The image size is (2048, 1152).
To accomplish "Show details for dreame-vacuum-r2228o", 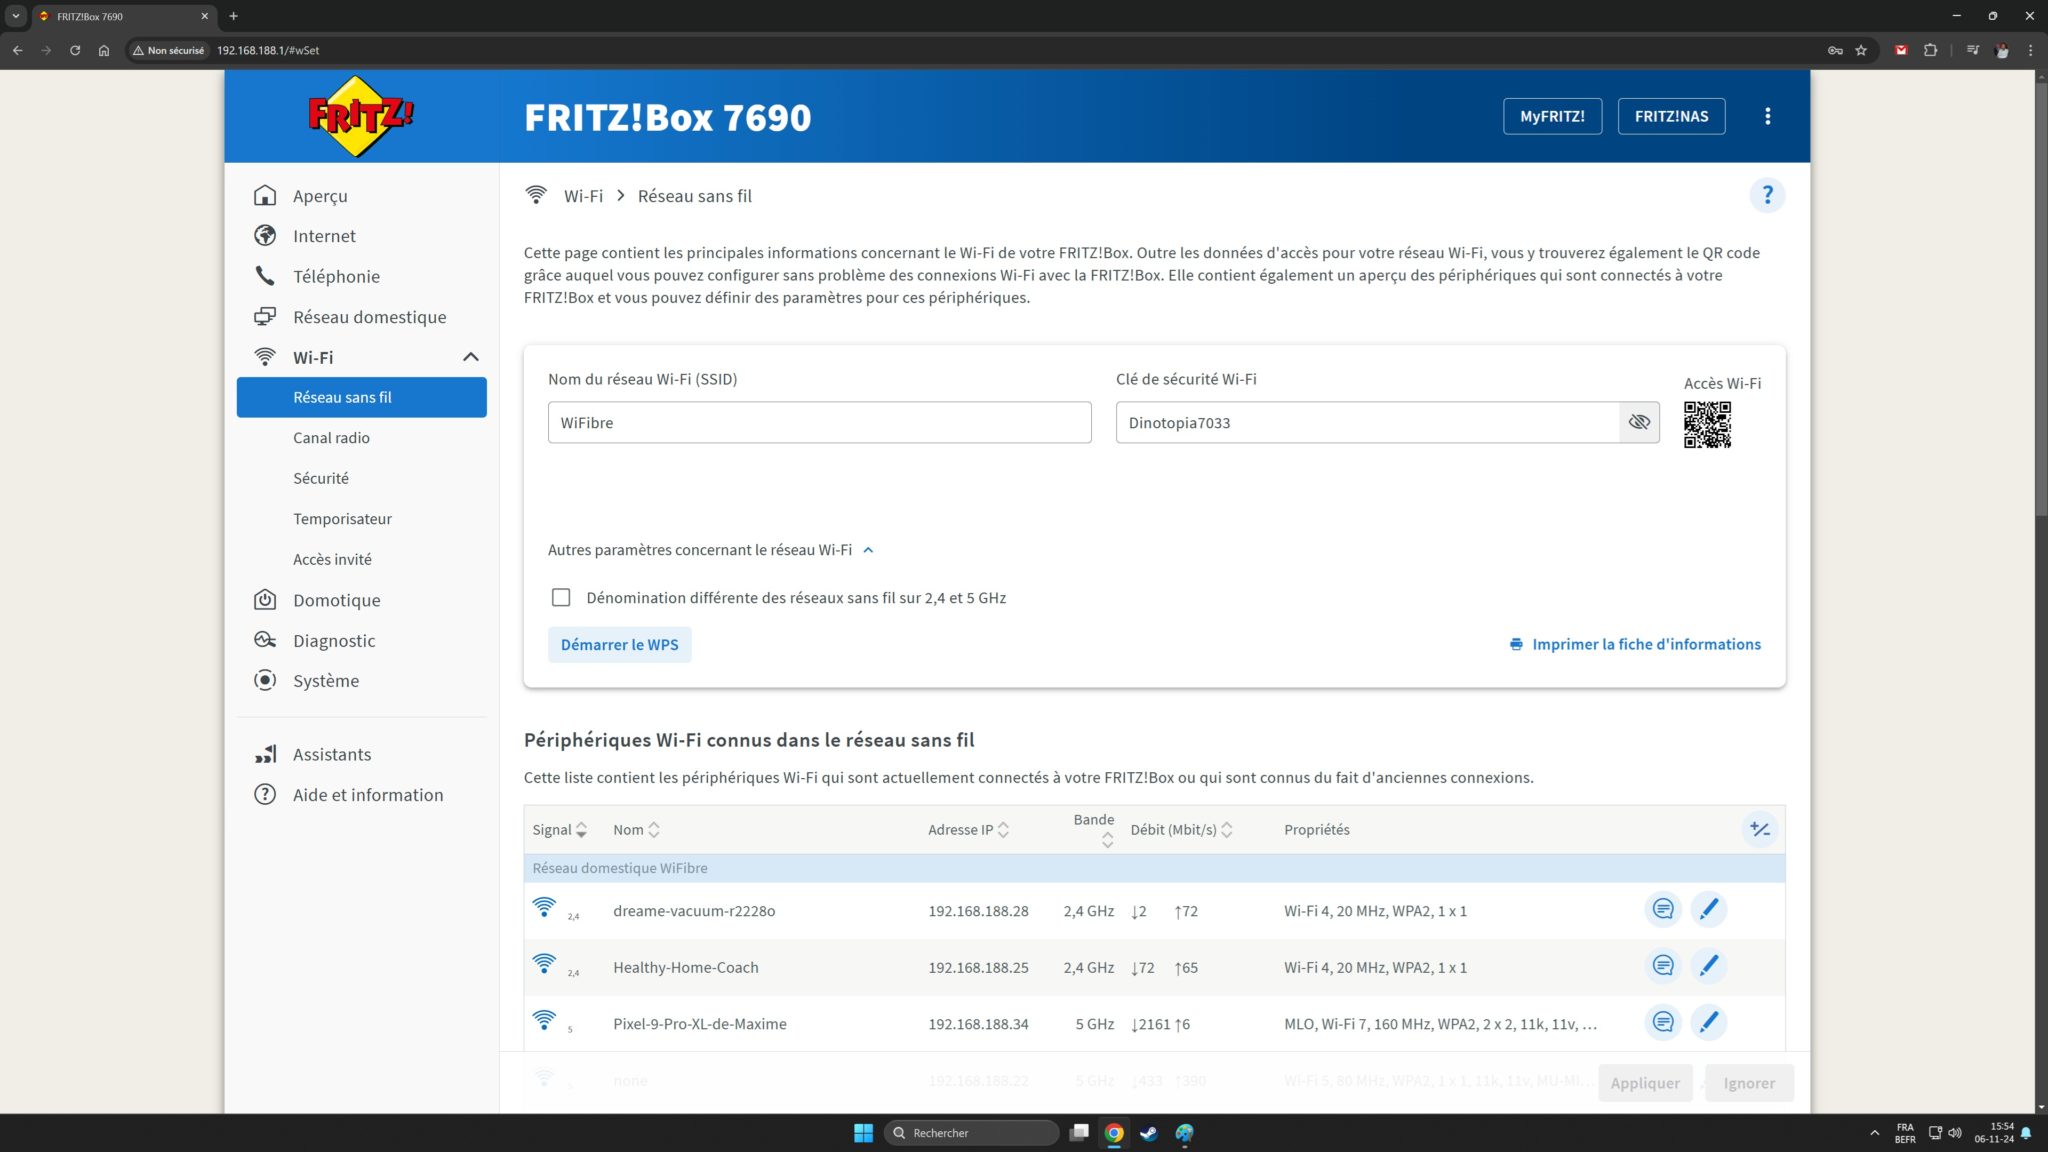I will point(1663,909).
